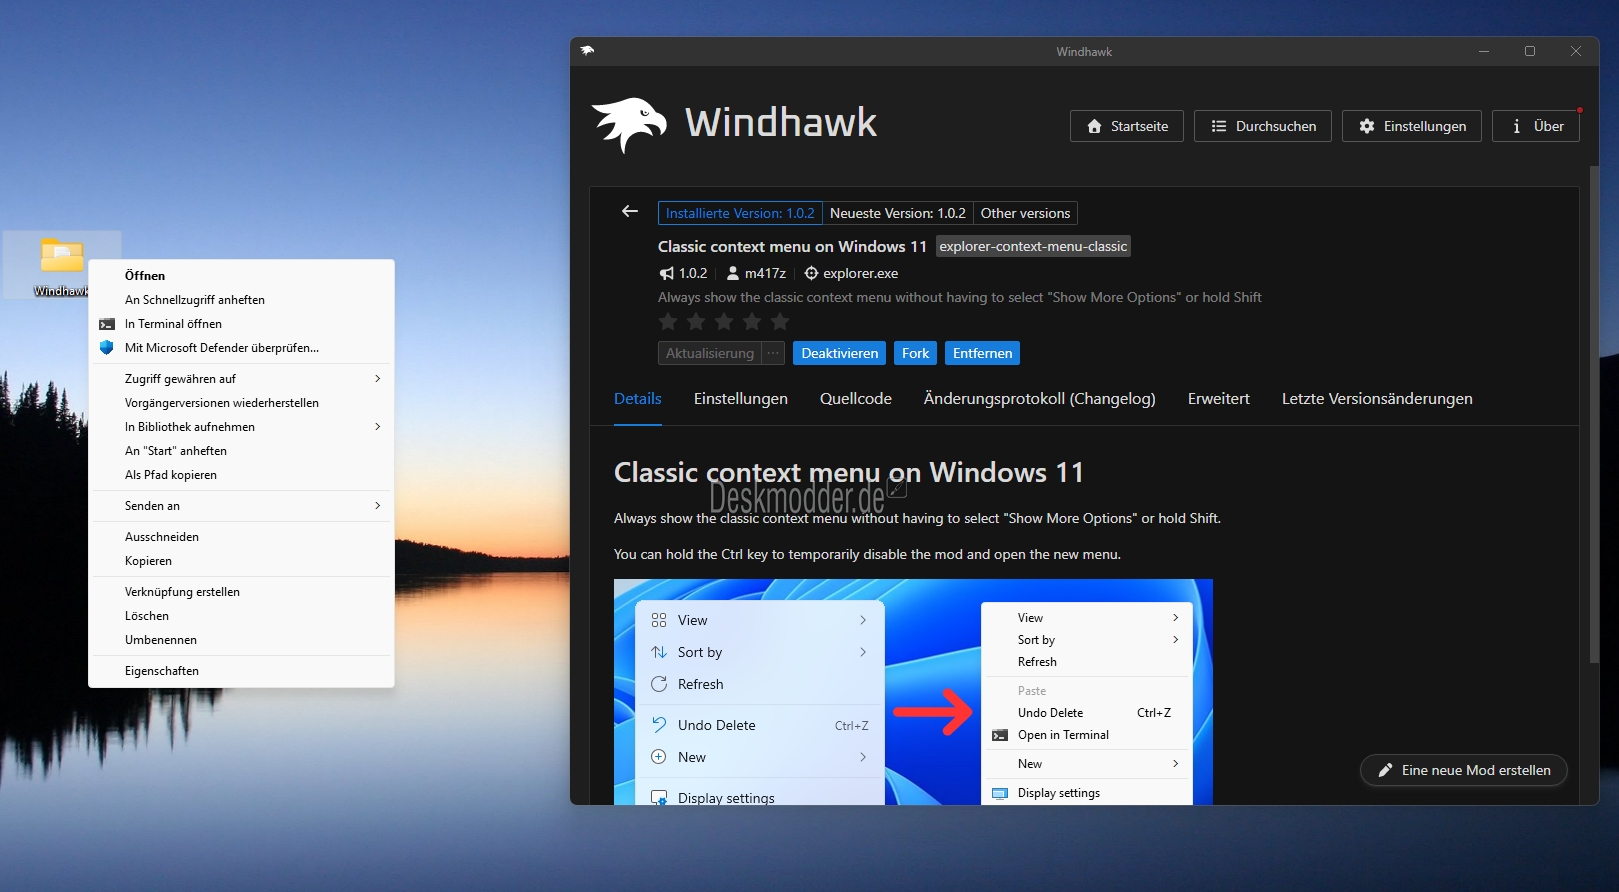
Task: Select Installierte Version: 1.0.2
Action: click(740, 213)
